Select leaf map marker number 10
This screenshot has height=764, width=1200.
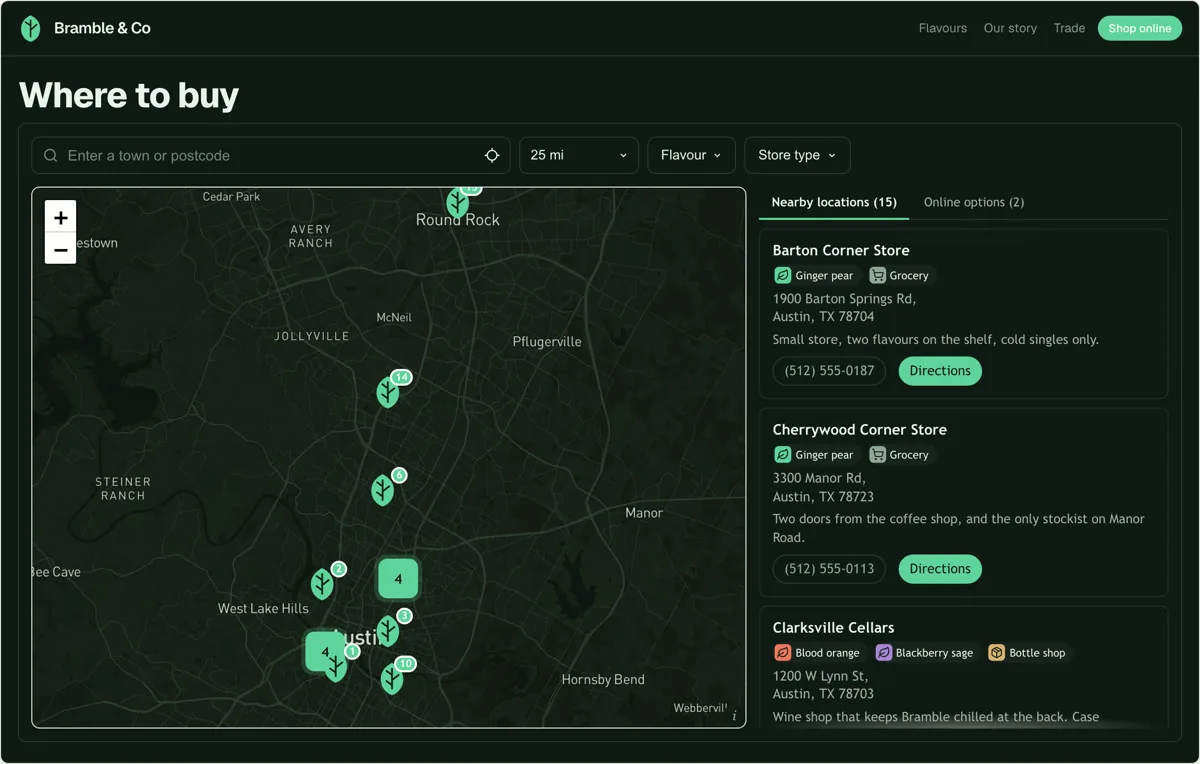[x=392, y=679]
